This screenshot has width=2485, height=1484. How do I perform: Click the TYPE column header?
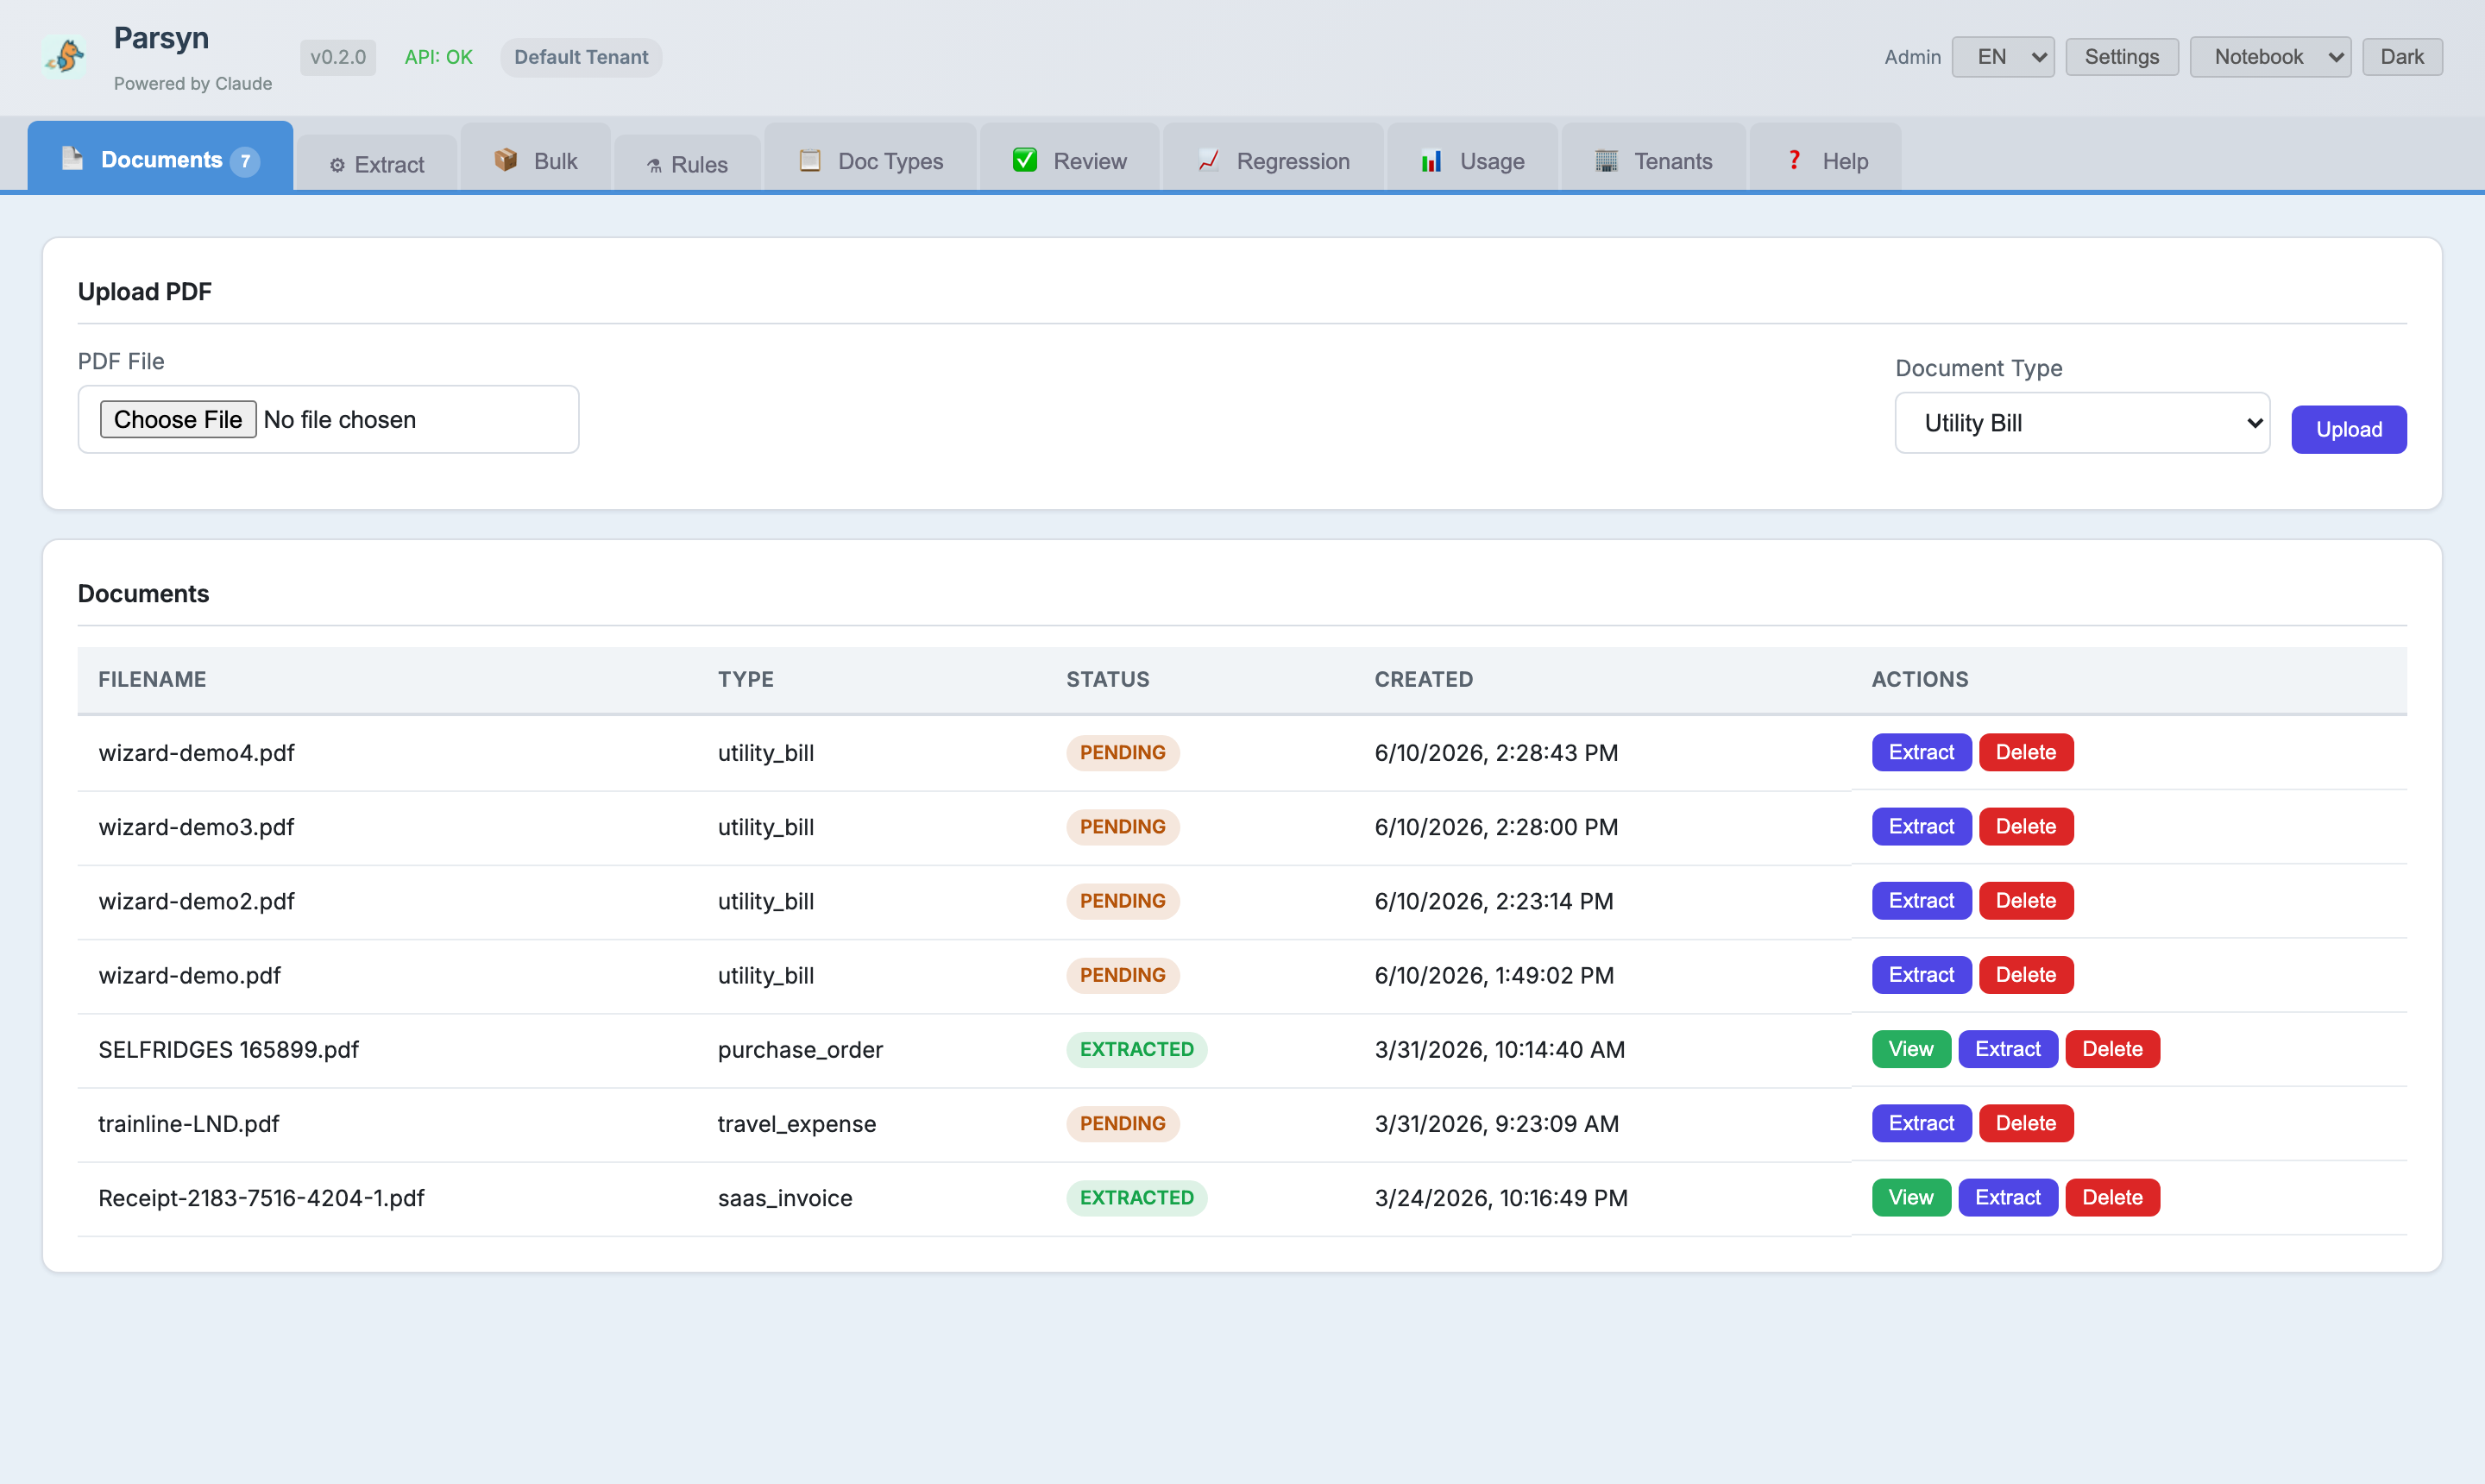pos(745,679)
